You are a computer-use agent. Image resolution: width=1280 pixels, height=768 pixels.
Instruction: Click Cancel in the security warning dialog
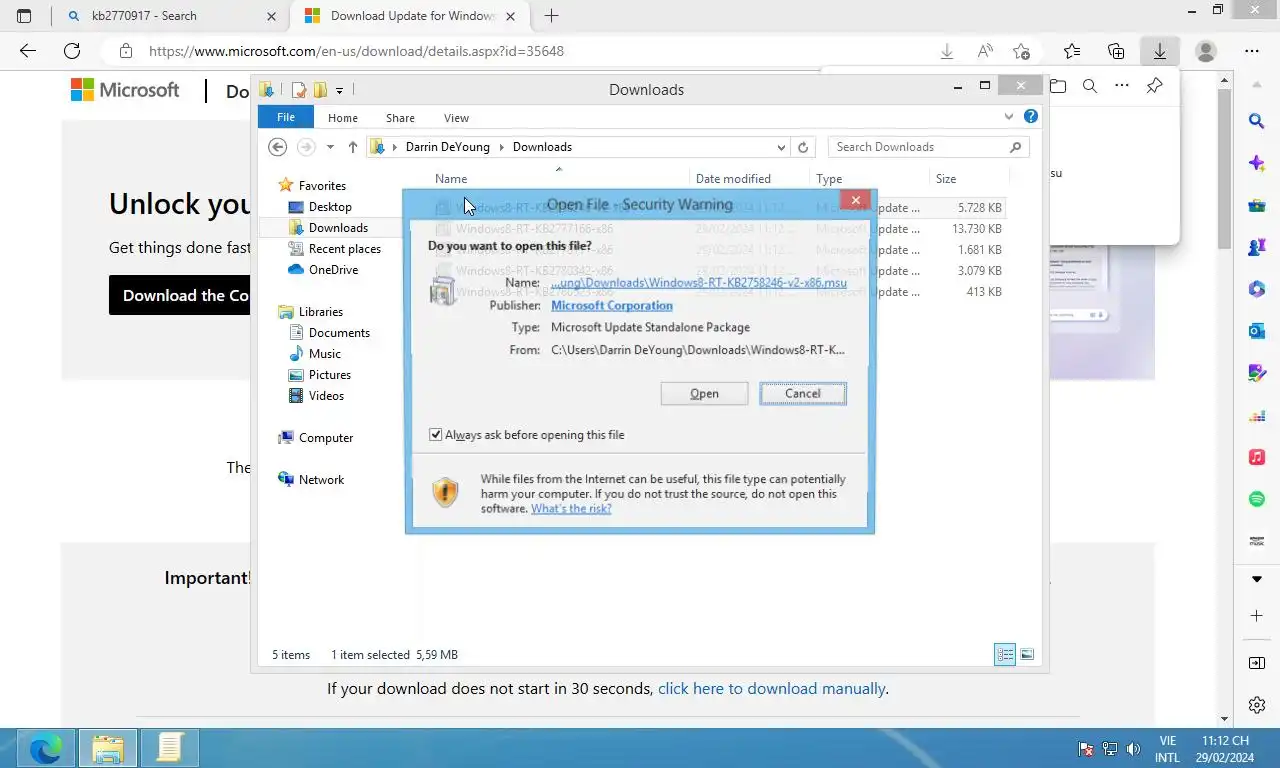pyautogui.click(x=802, y=393)
